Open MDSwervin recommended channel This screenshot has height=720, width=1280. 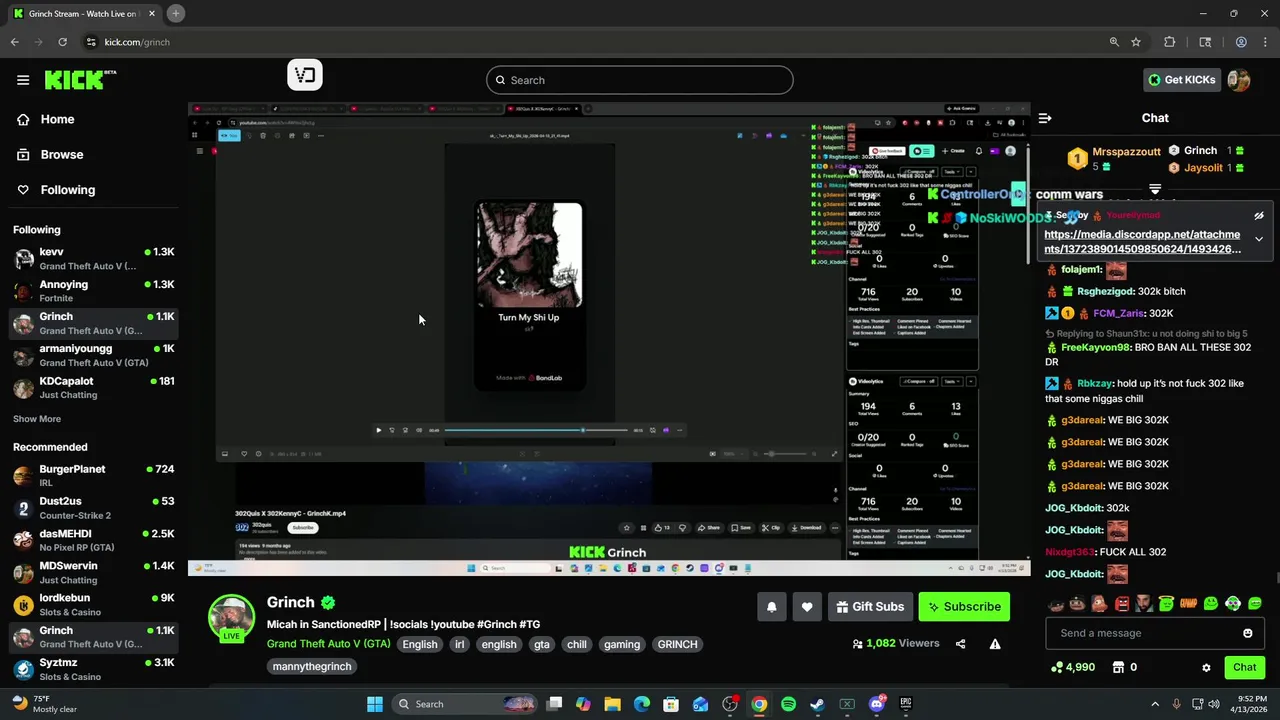point(93,572)
